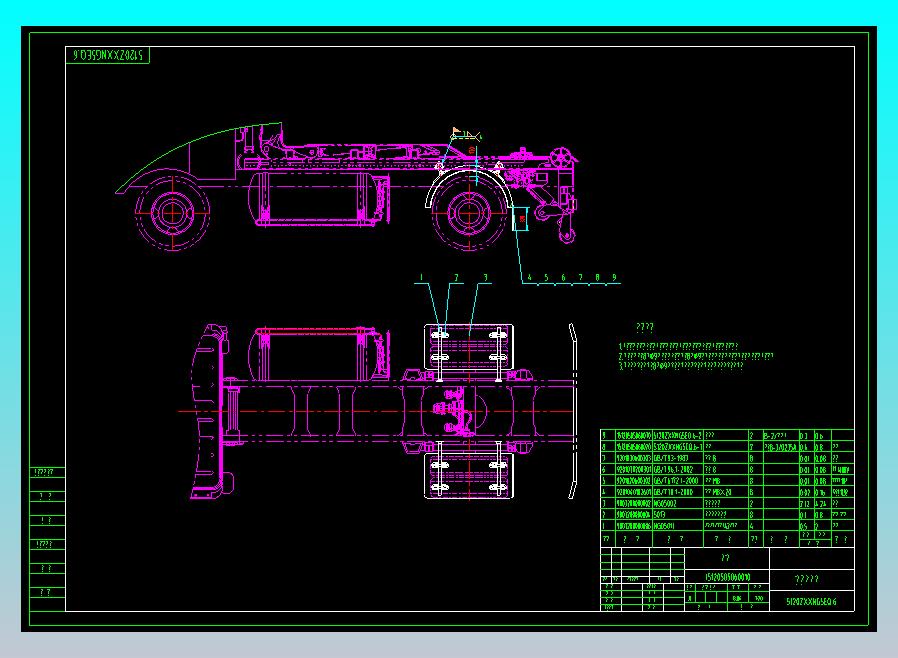Viewport: 898px width, 658px height.
Task: Click the white curved rear bracket in top view
Action: 572,411
